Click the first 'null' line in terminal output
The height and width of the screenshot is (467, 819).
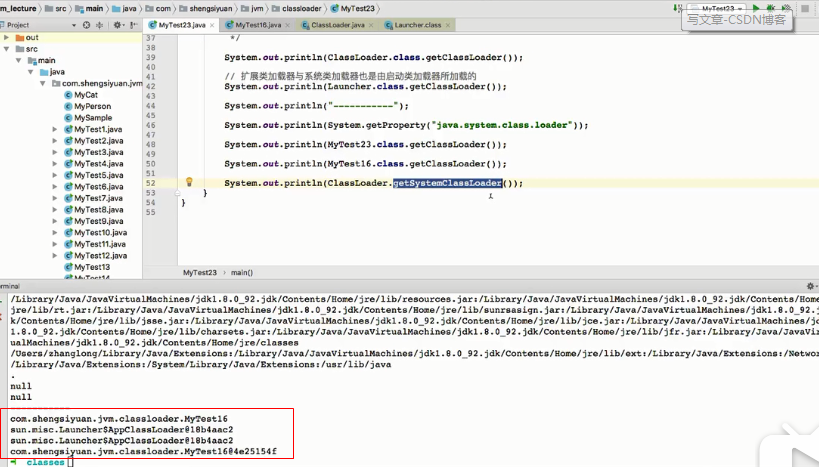21,386
